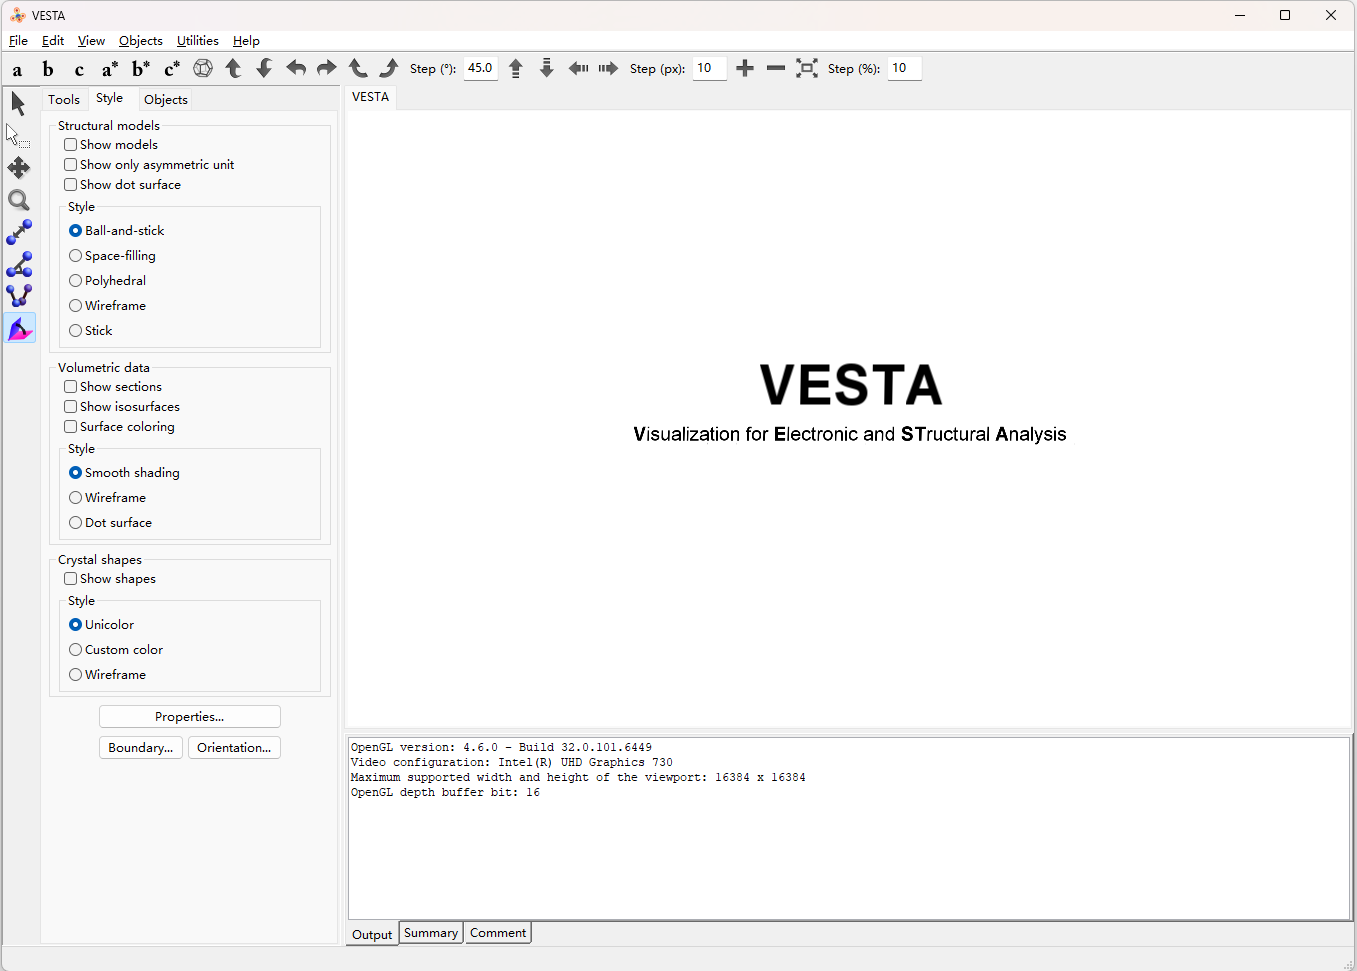The width and height of the screenshot is (1357, 971).
Task: Open the Utilities menu
Action: click(197, 41)
